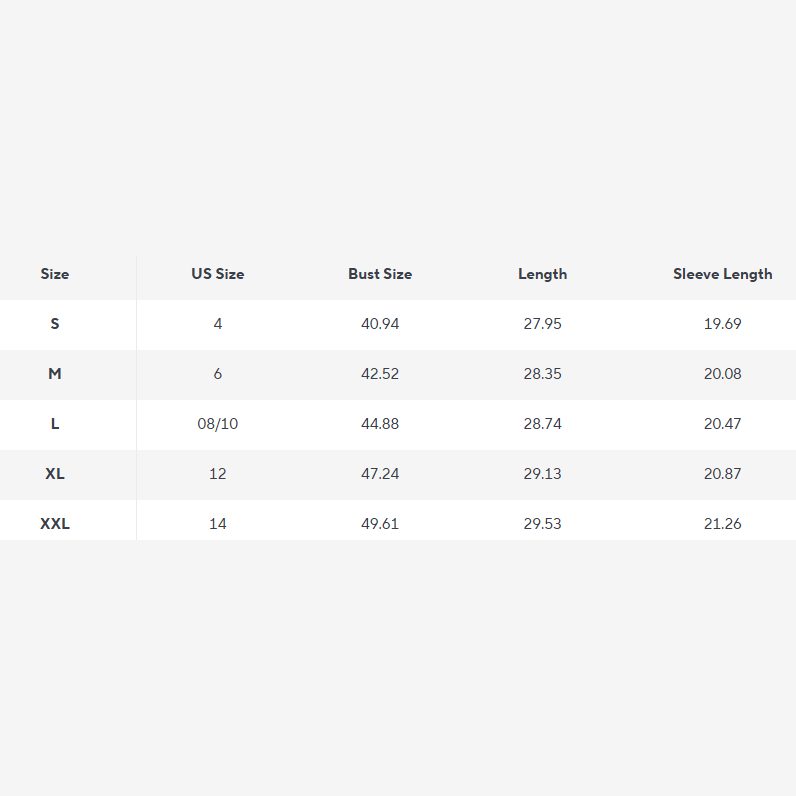Click US size 08/10 cell

click(218, 424)
